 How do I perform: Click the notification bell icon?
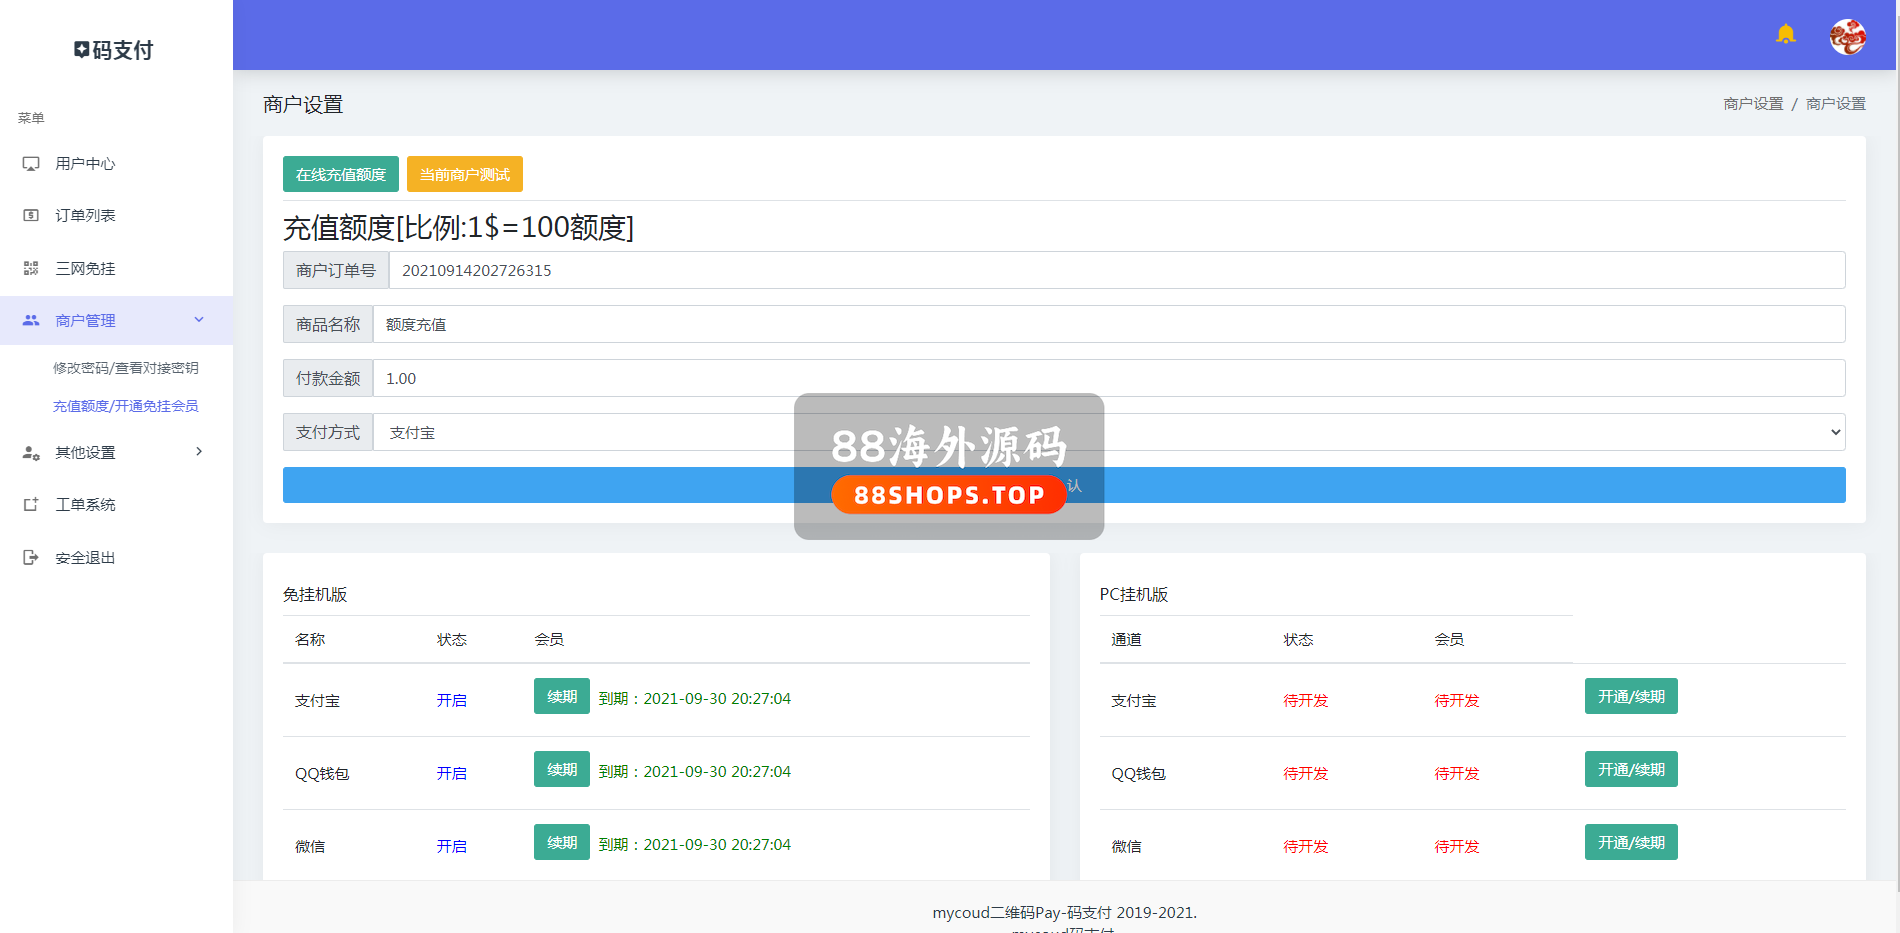click(x=1785, y=35)
